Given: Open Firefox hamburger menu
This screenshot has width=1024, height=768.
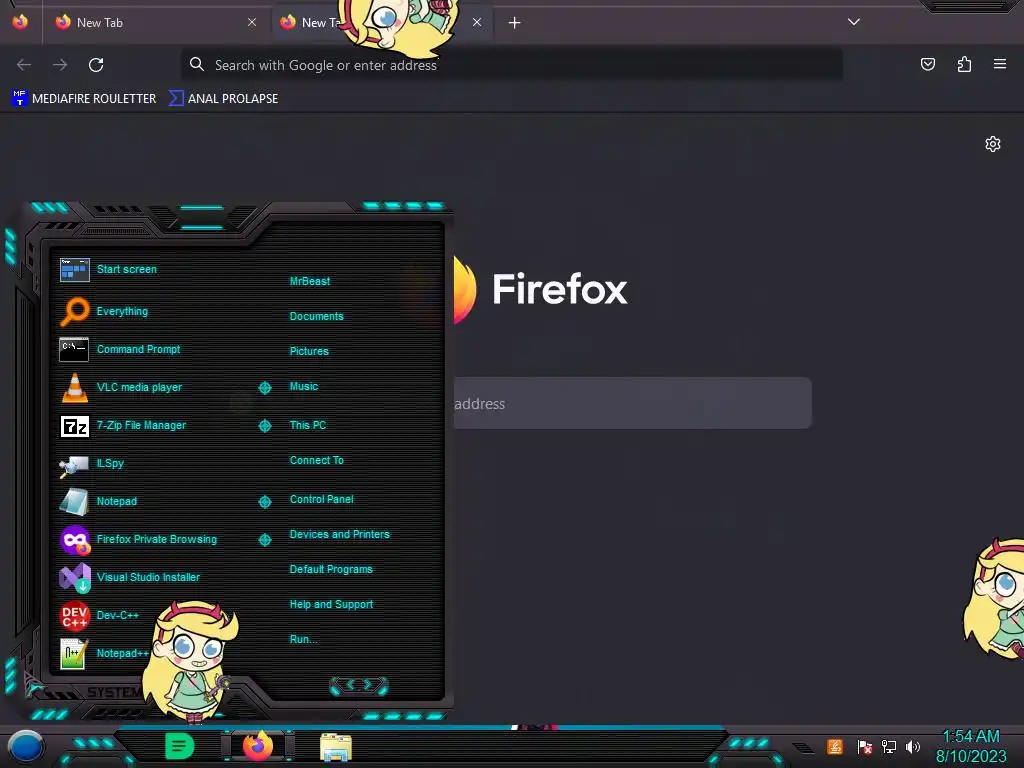Looking at the screenshot, I should [x=1000, y=64].
